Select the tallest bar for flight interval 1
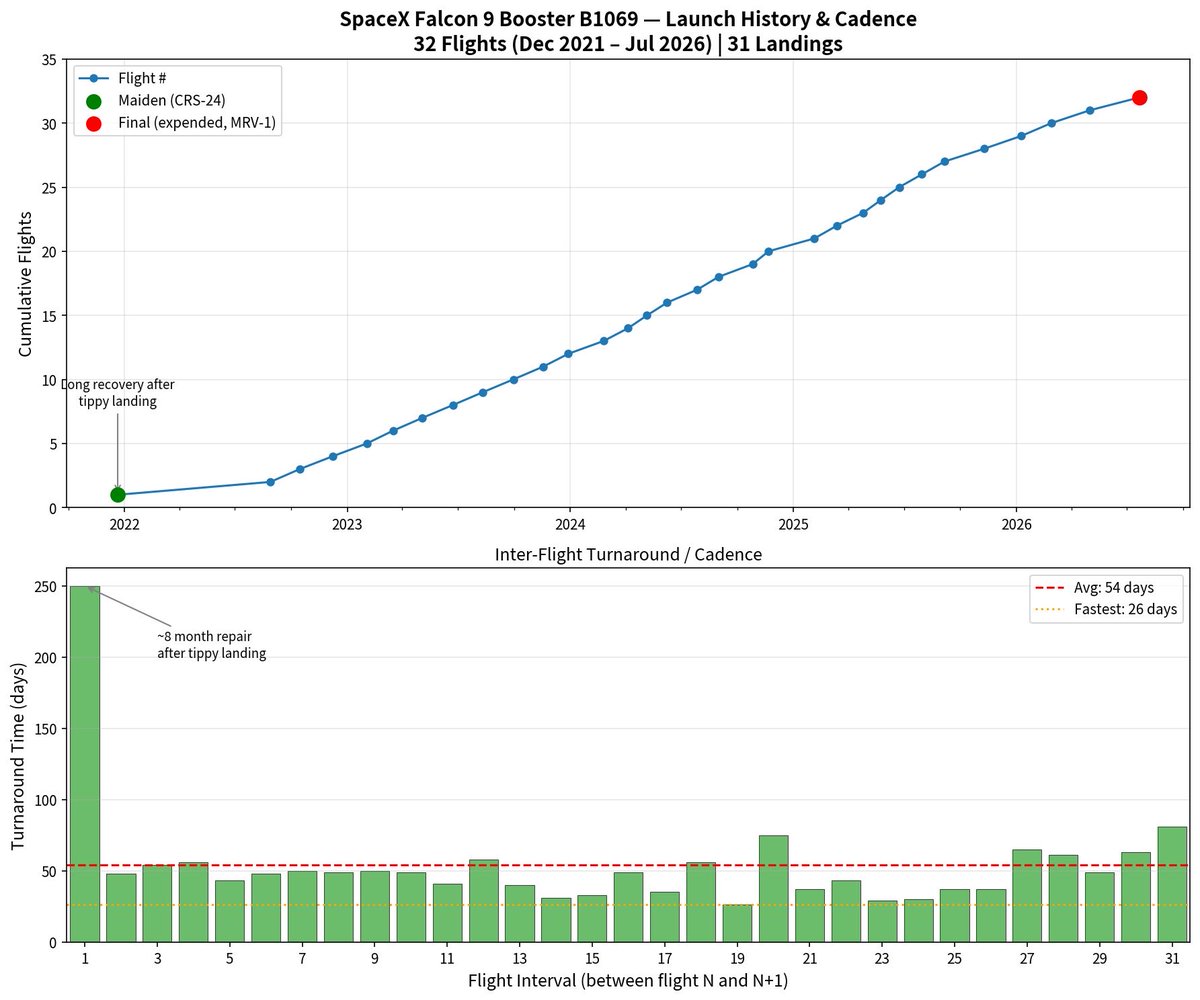This screenshot has height=1000, width=1200. (x=85, y=764)
